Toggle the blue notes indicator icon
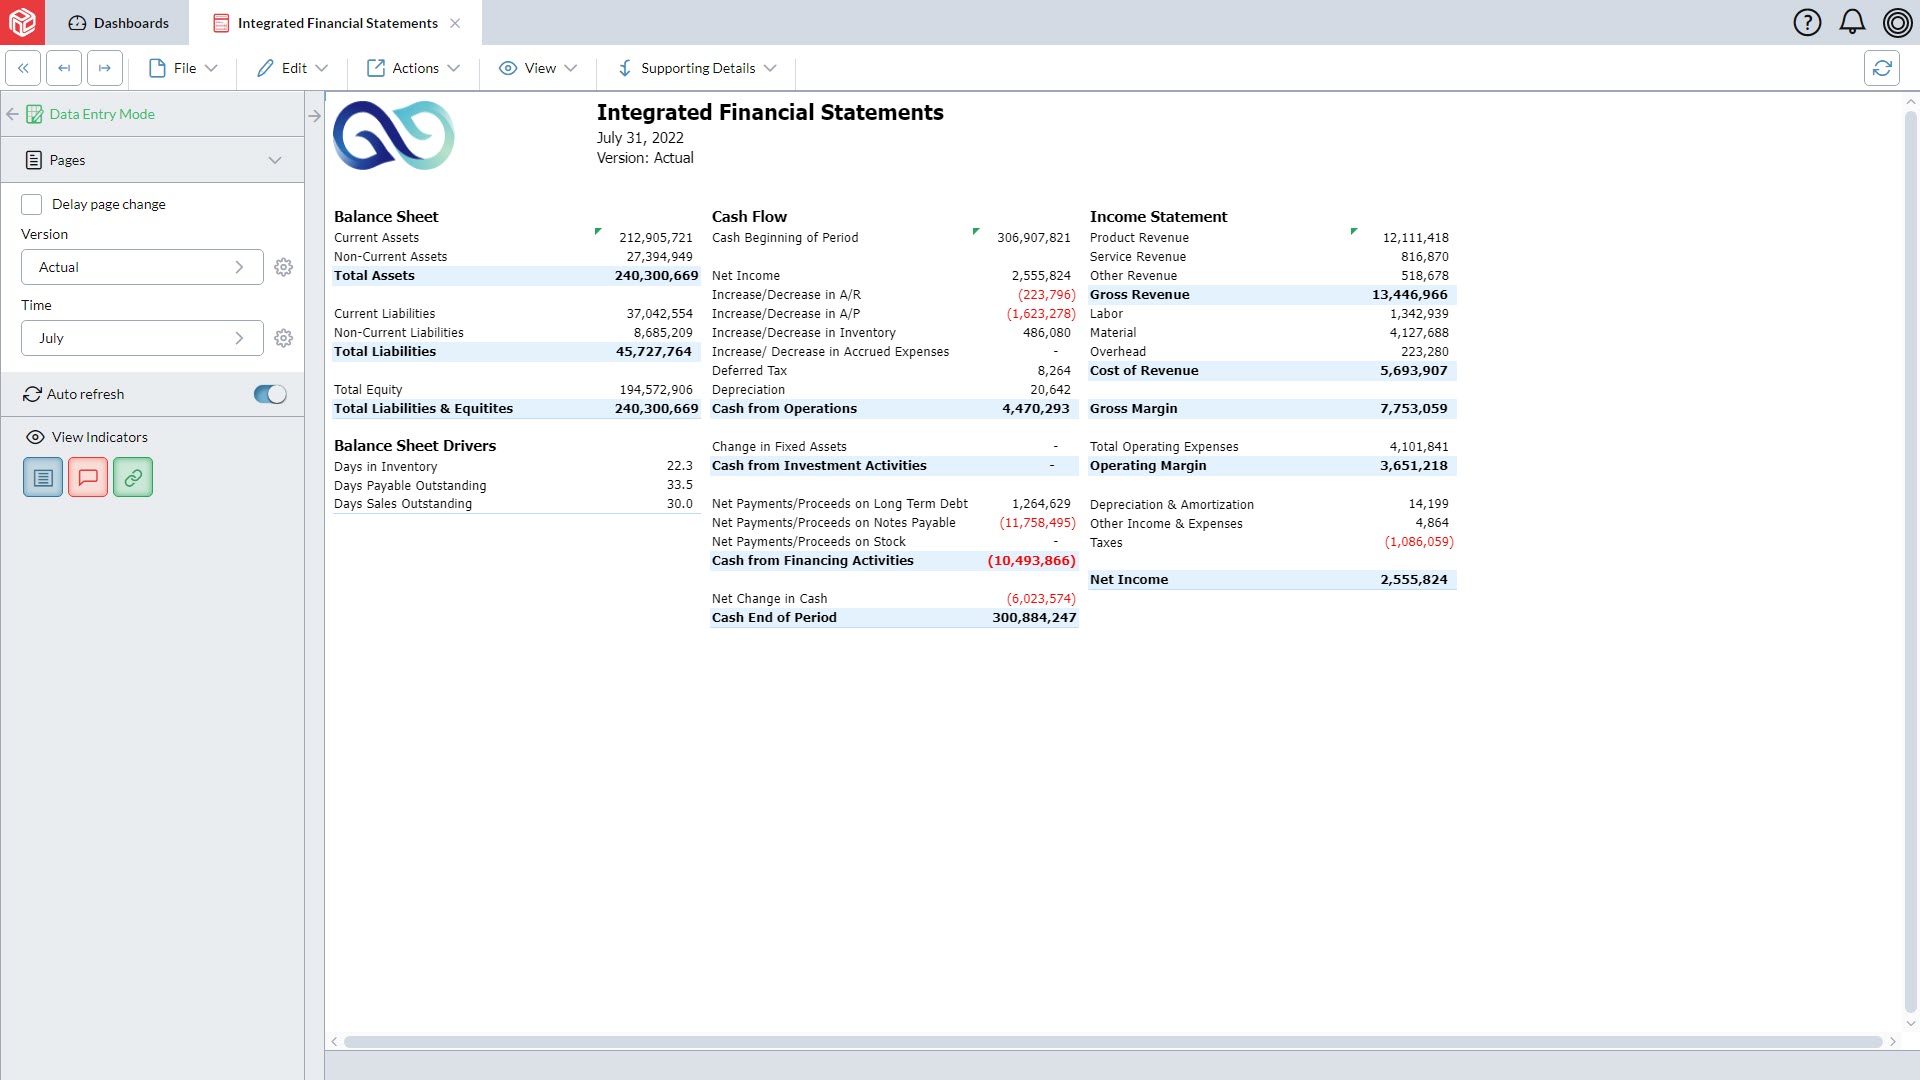Viewport: 1920px width, 1080px height. (43, 478)
